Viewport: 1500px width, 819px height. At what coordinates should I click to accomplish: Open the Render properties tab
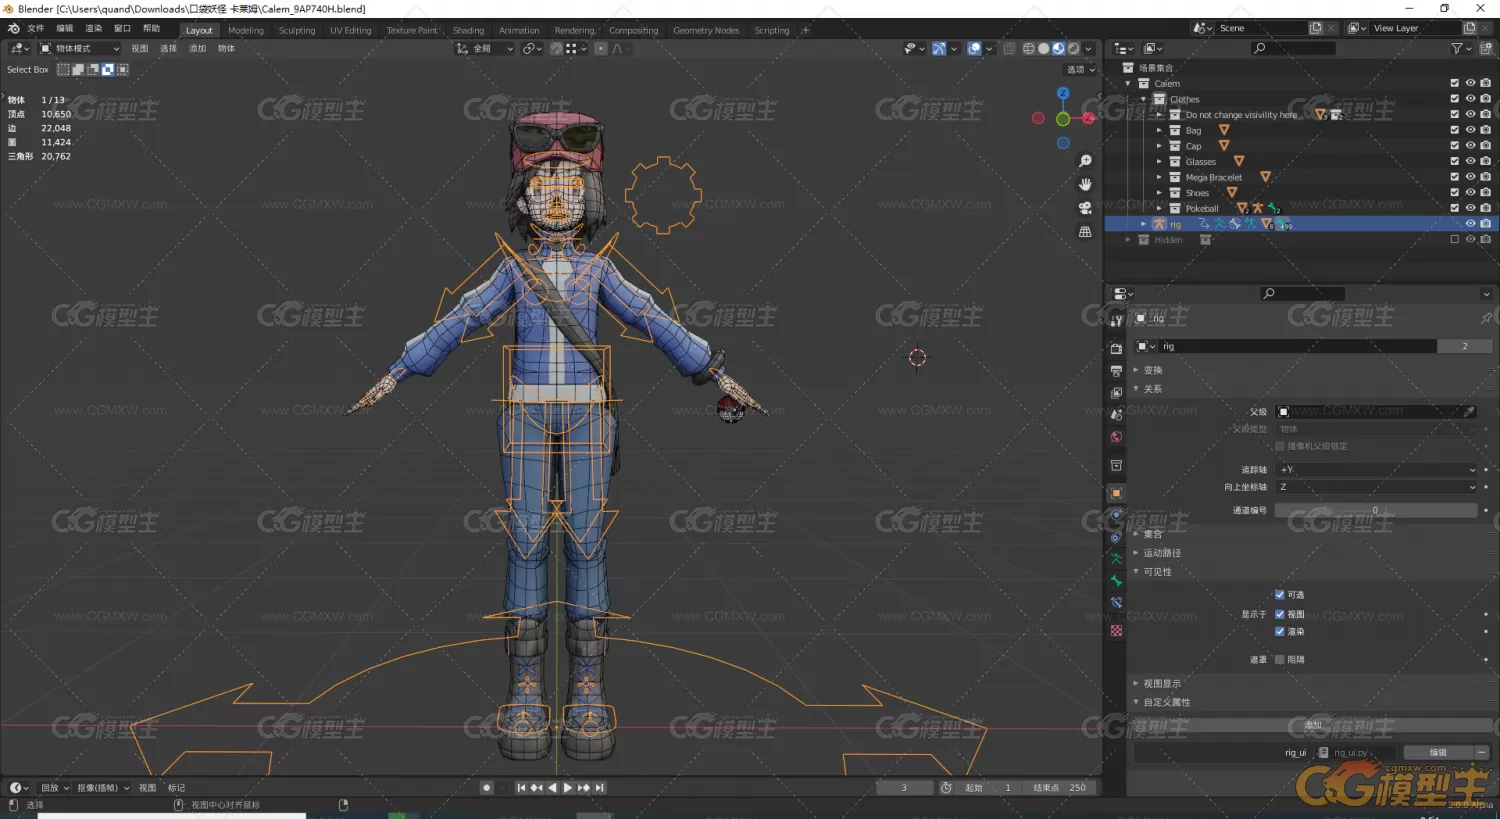coord(1116,349)
